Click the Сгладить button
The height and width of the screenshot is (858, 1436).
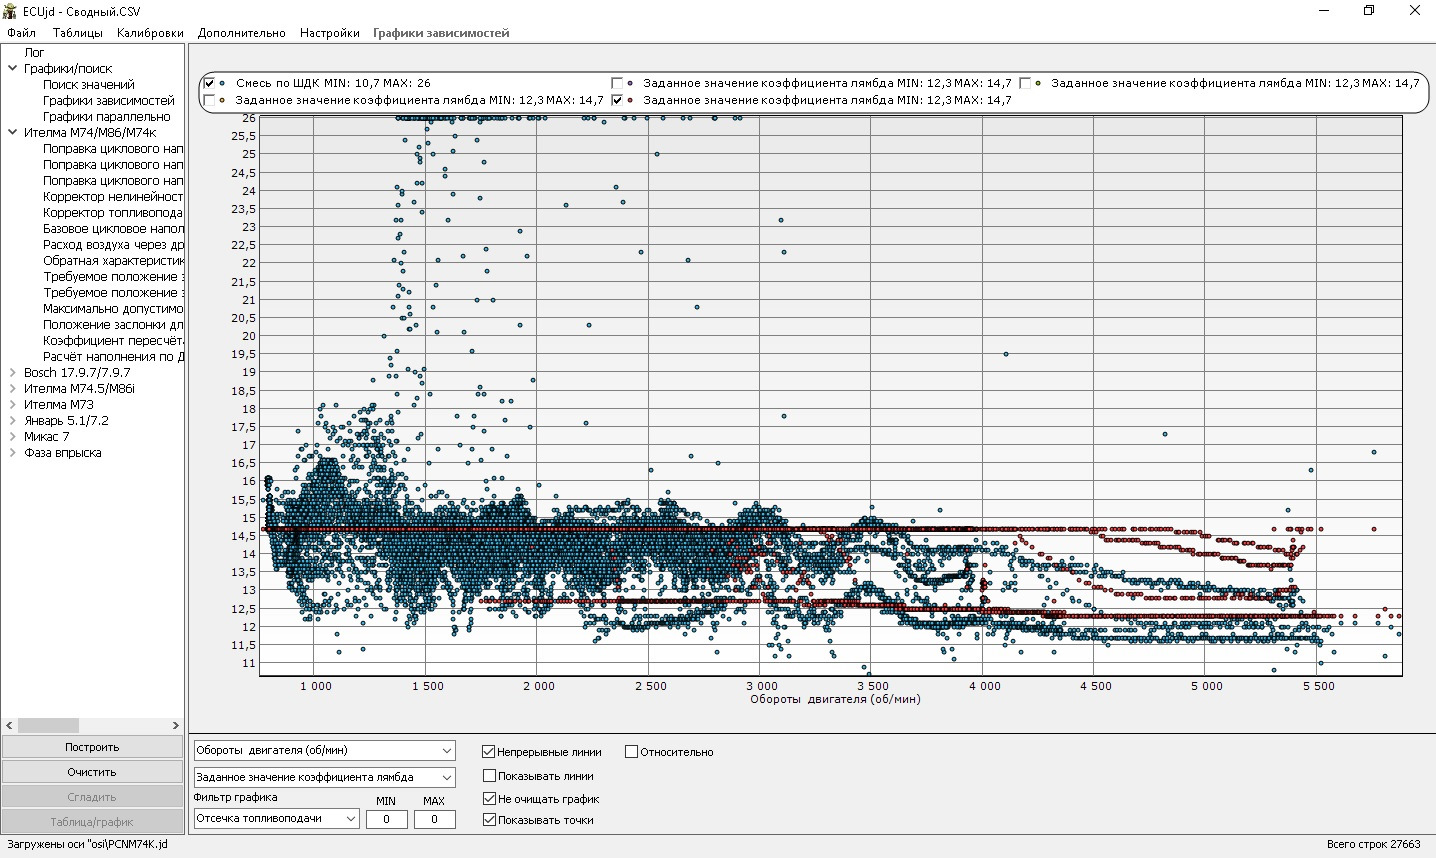(92, 797)
